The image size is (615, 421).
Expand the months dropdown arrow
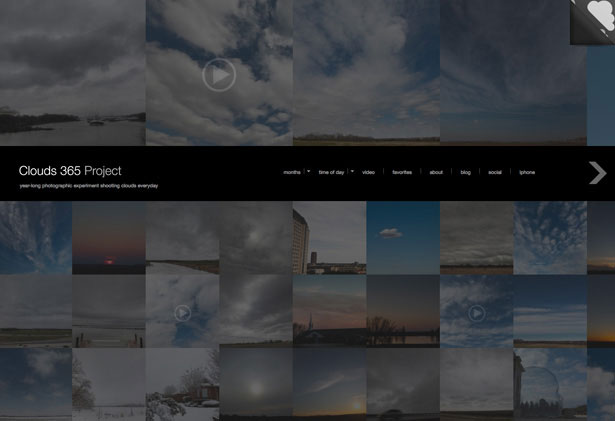309,171
